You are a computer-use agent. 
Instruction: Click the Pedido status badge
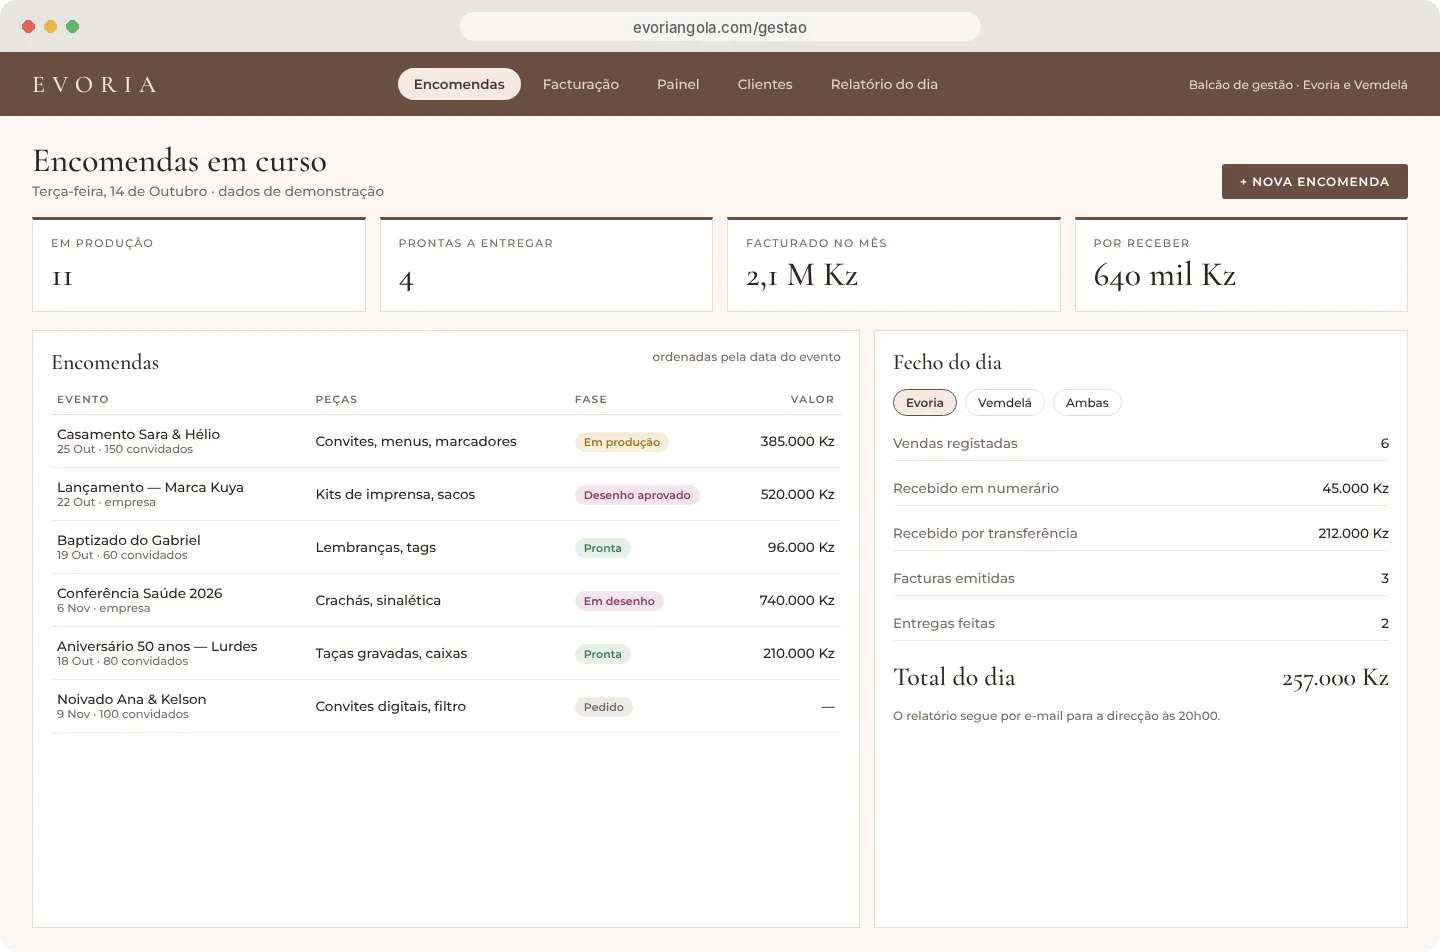click(604, 707)
